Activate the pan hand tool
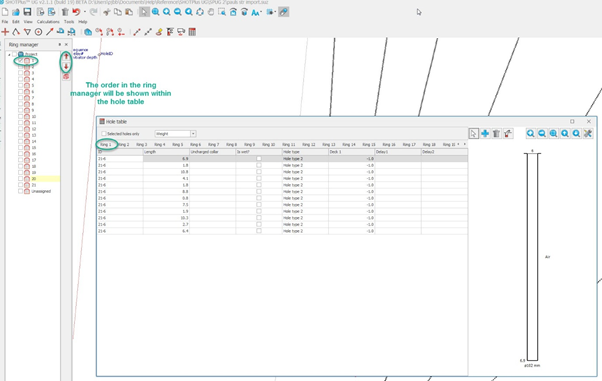 click(x=211, y=12)
